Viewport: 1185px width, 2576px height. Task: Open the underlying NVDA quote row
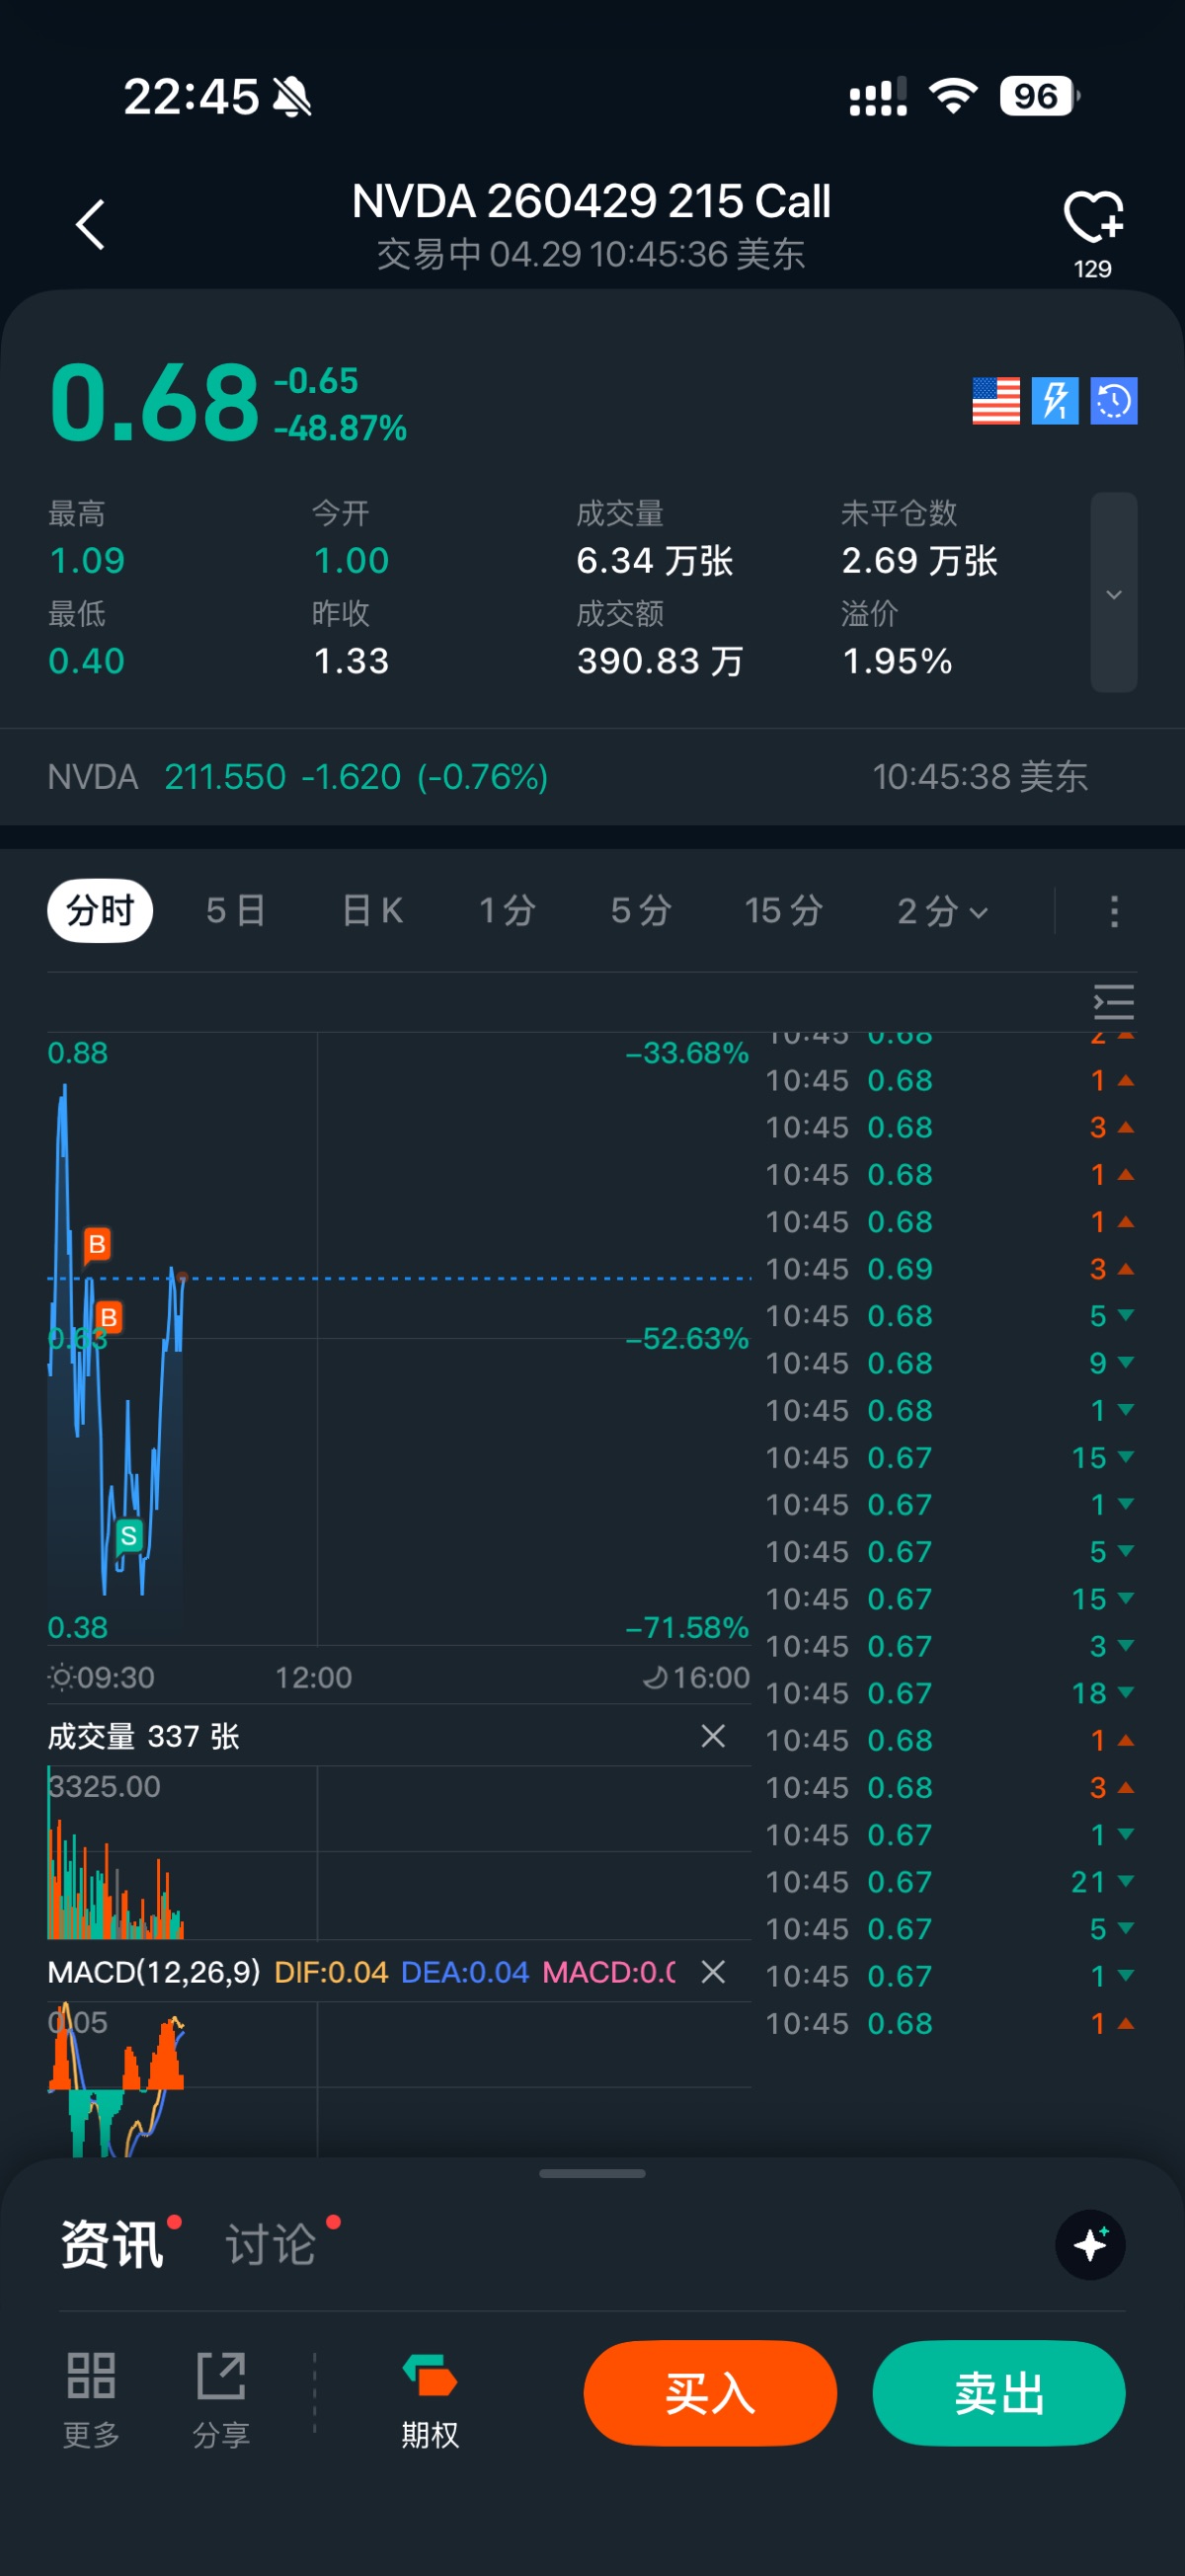click(592, 777)
